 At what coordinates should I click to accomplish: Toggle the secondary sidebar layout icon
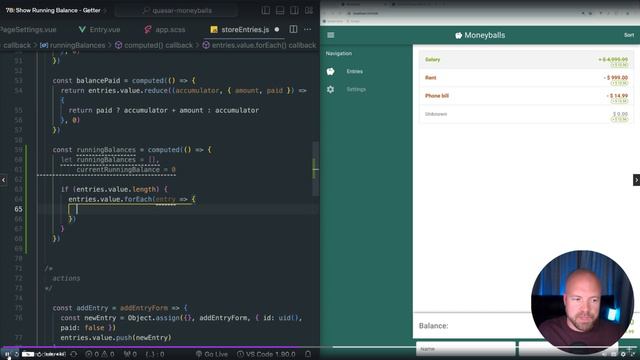point(294,10)
